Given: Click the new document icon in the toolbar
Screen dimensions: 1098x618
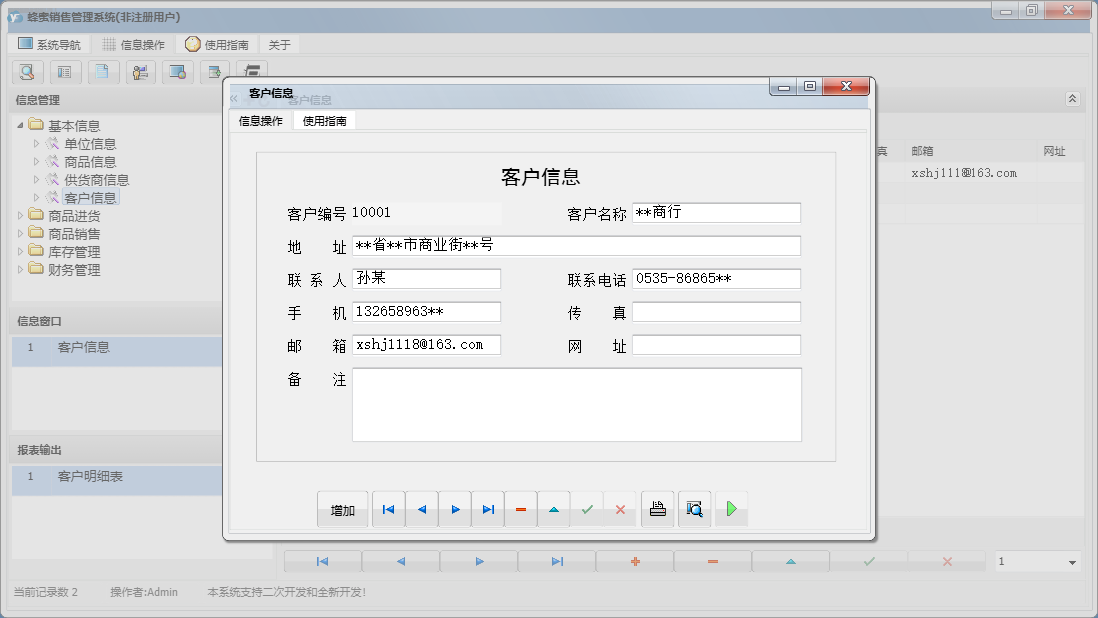Looking at the screenshot, I should (103, 72).
